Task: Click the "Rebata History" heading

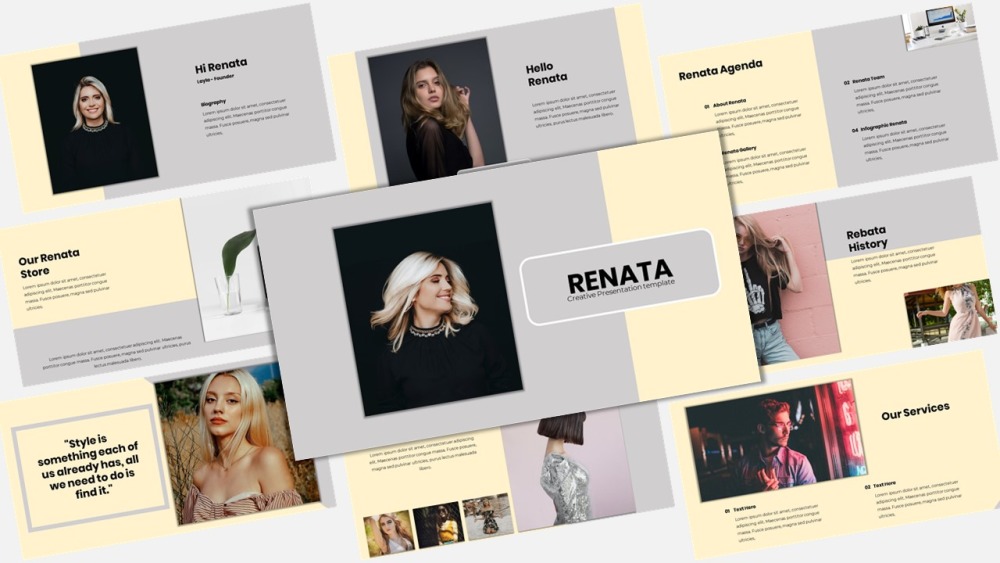Action: [867, 238]
